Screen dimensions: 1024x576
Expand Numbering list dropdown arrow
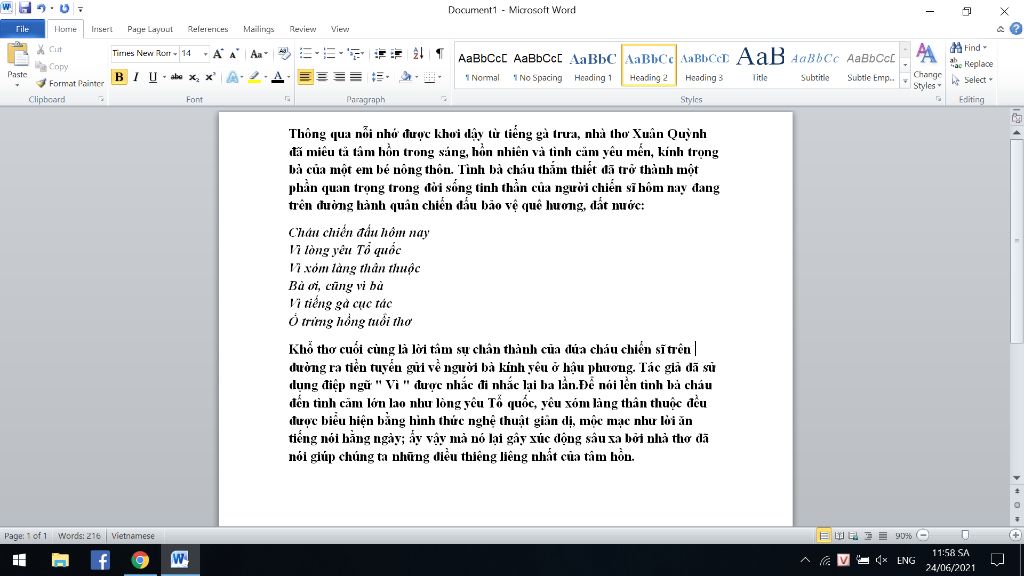(x=341, y=54)
